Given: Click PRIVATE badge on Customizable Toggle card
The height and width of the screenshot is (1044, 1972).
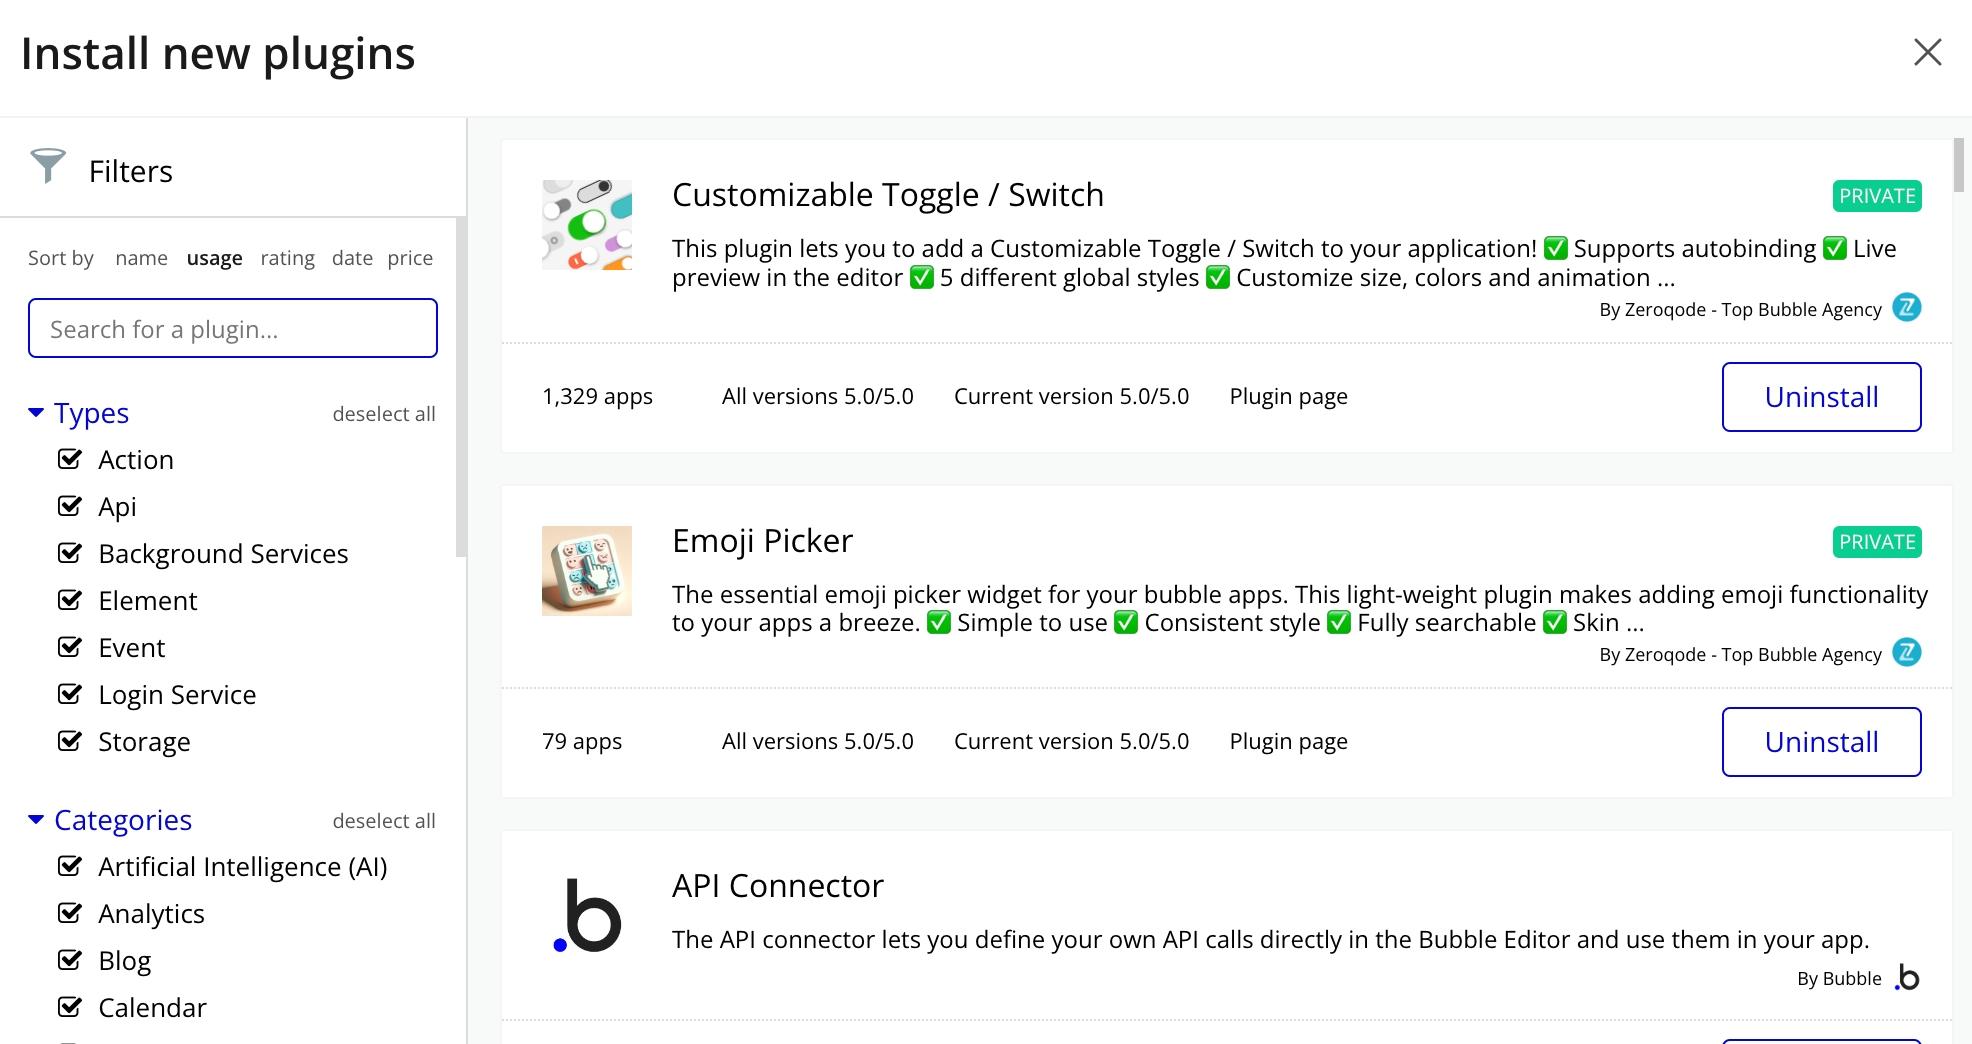Looking at the screenshot, I should coord(1877,196).
